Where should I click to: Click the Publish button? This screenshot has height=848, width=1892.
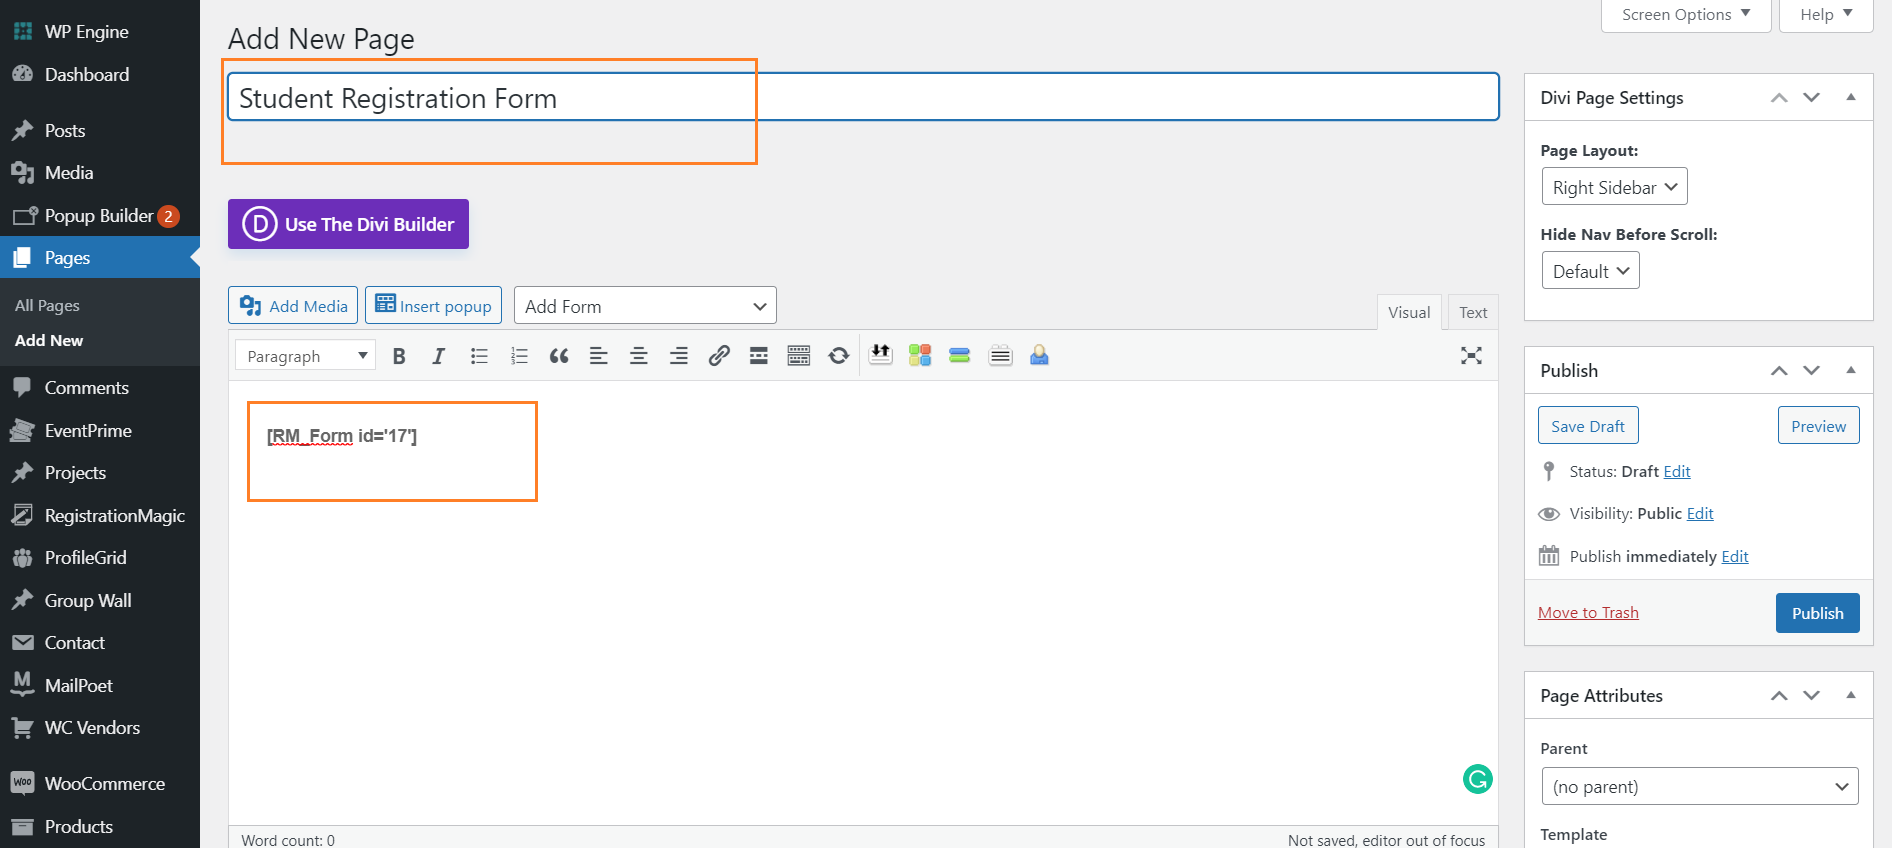click(1817, 613)
